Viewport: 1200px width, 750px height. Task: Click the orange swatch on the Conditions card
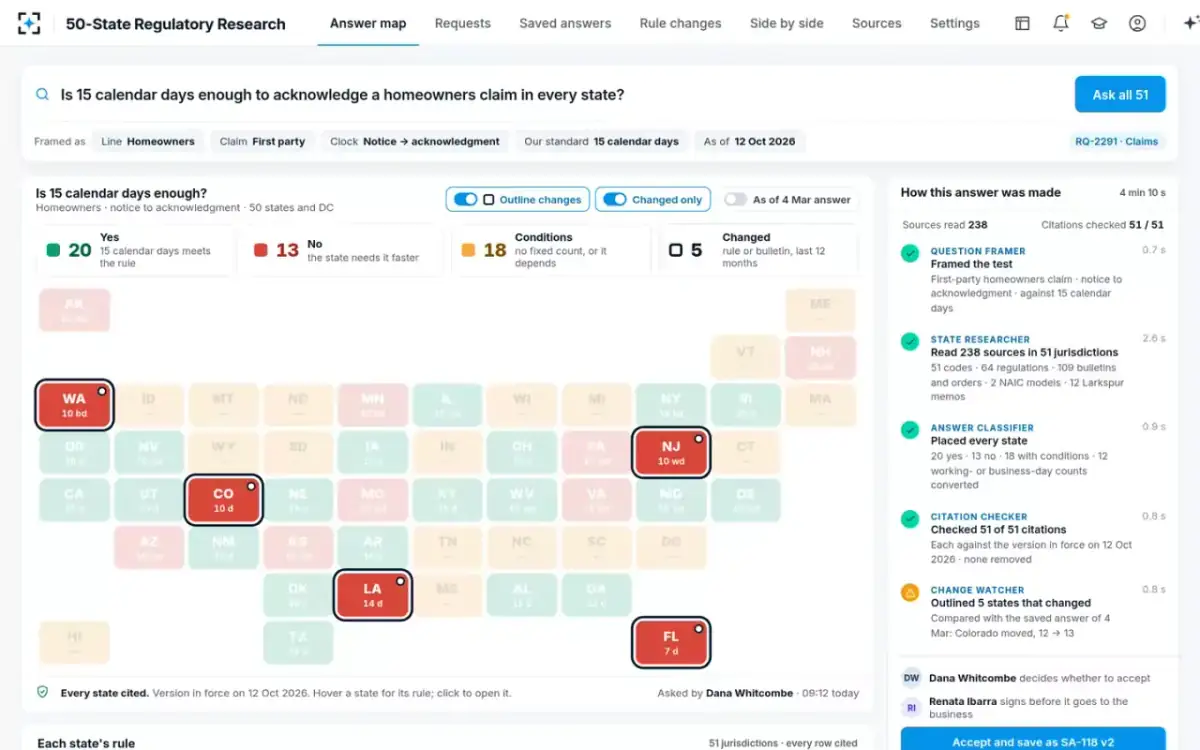tap(468, 250)
